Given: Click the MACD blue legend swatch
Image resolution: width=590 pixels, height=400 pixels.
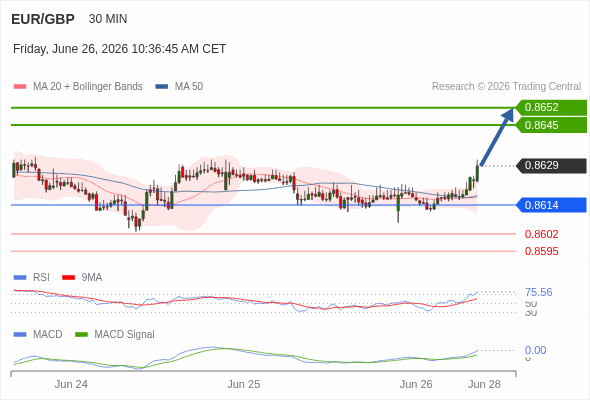Looking at the screenshot, I should pos(20,335).
